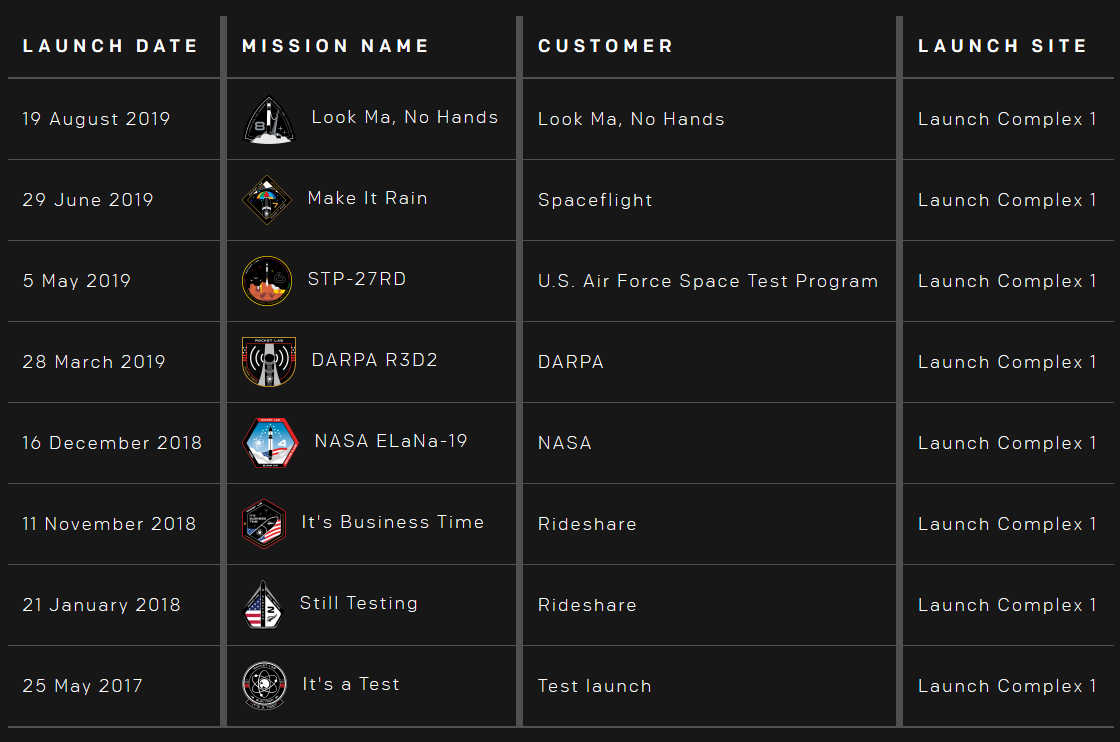1120x742 pixels.
Task: Click the Spaceflight customer cell
Action: pos(595,200)
